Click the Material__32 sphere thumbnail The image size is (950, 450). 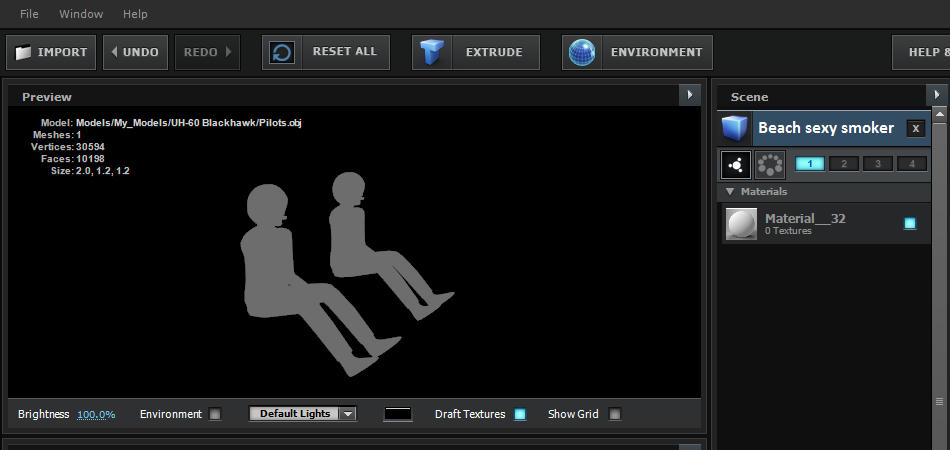click(742, 224)
